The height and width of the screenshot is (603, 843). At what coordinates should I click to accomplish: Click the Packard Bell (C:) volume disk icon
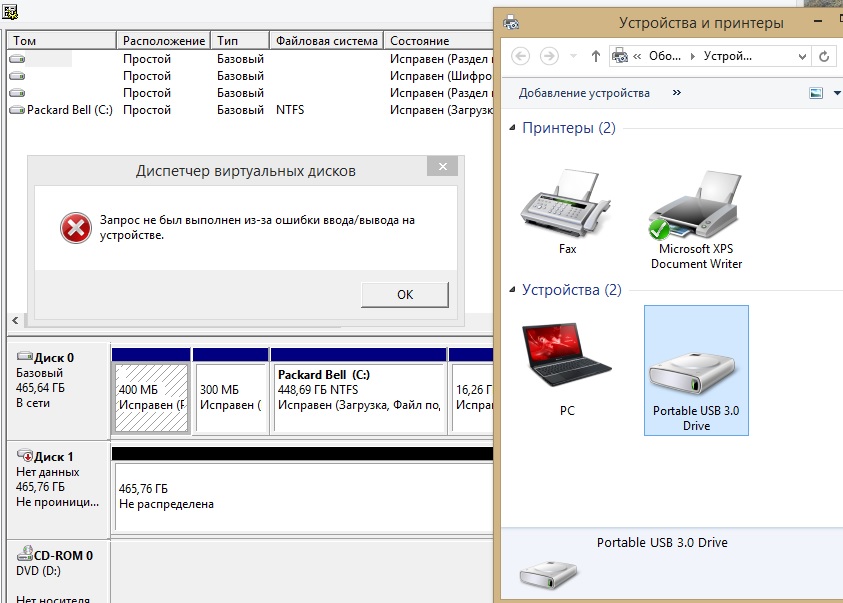17,110
